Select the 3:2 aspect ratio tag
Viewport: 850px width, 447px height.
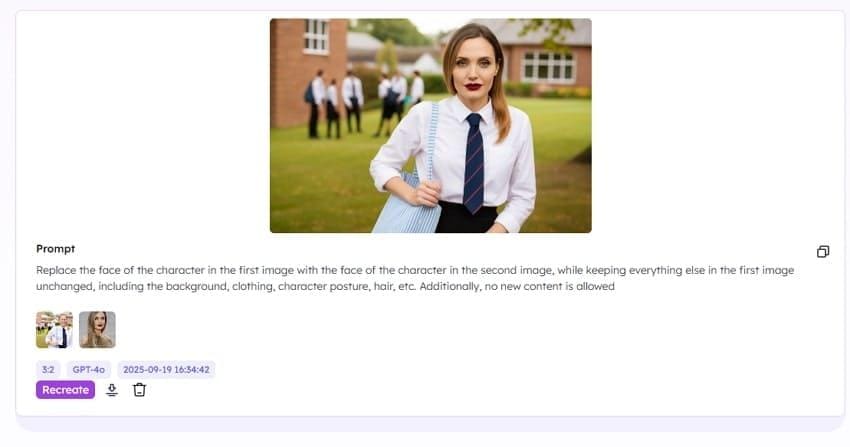48,370
